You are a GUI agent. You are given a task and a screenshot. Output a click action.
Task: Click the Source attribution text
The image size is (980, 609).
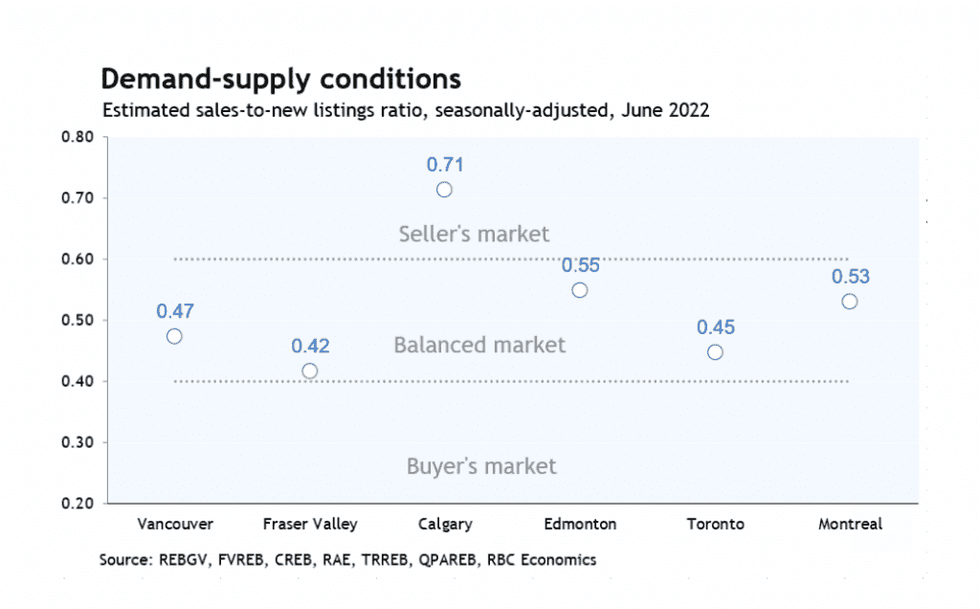348,560
